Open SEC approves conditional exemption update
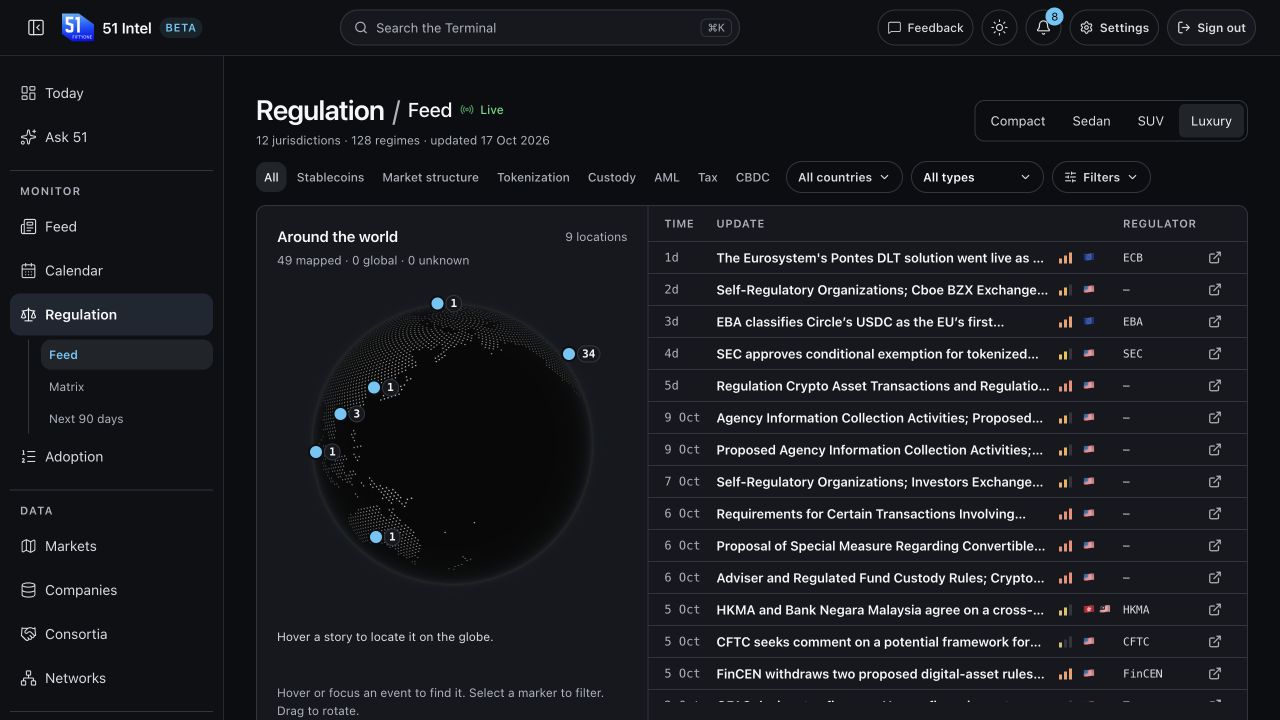Image resolution: width=1280 pixels, height=720 pixels. (x=877, y=354)
